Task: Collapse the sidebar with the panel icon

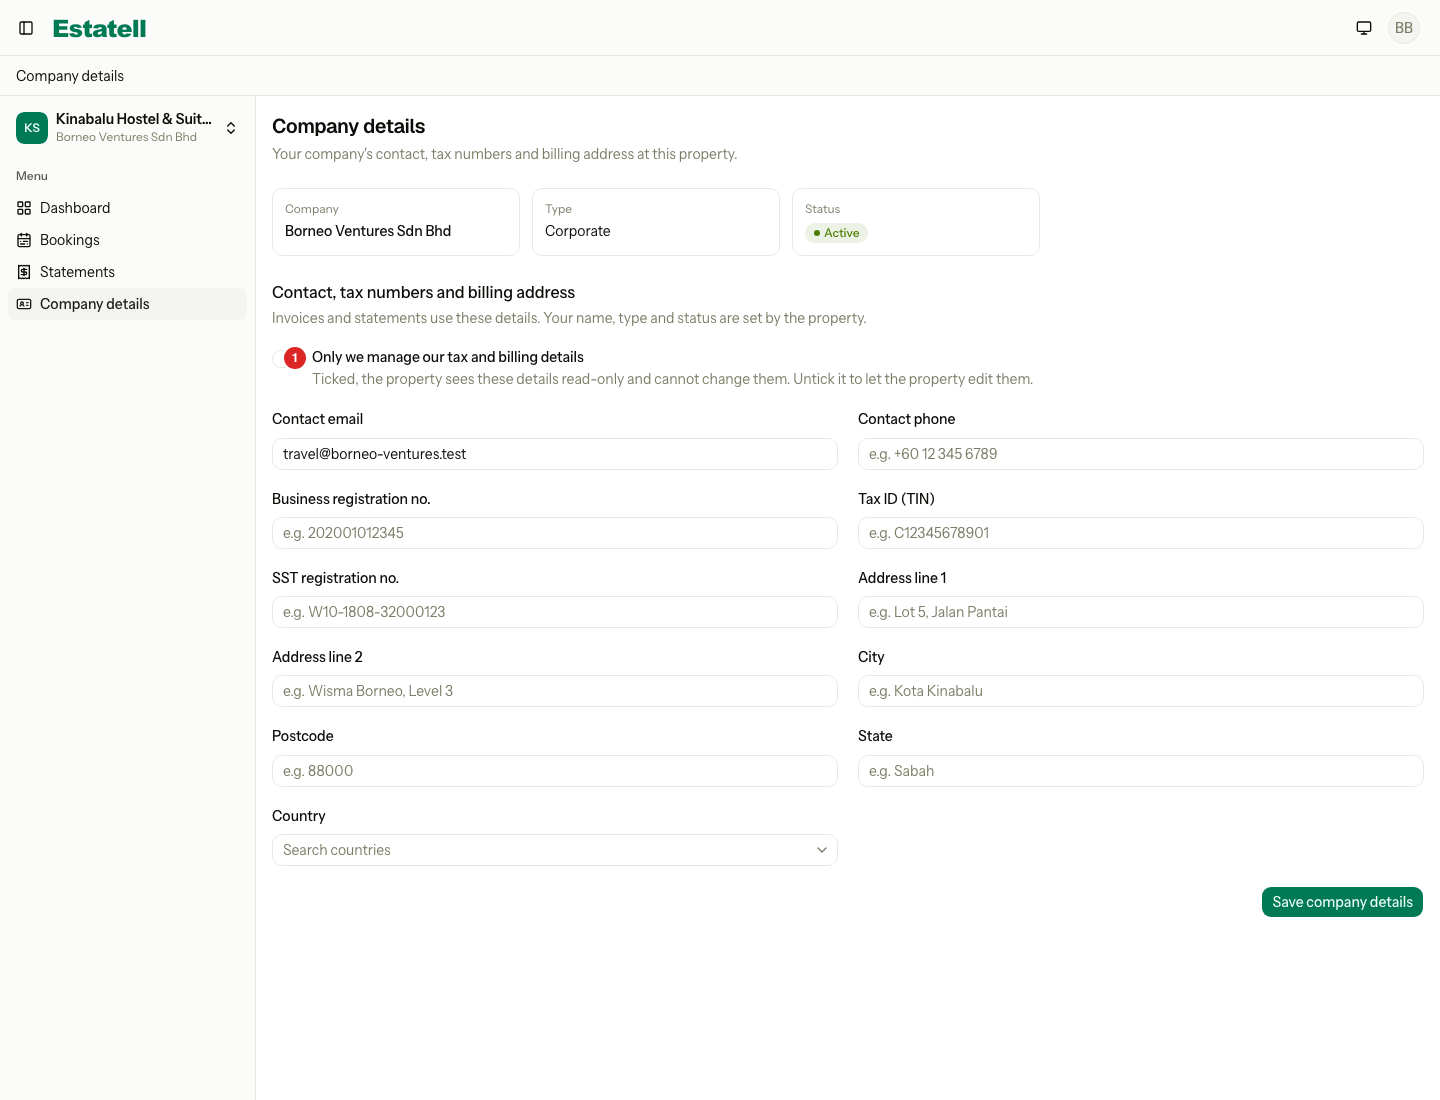Action: click(26, 28)
